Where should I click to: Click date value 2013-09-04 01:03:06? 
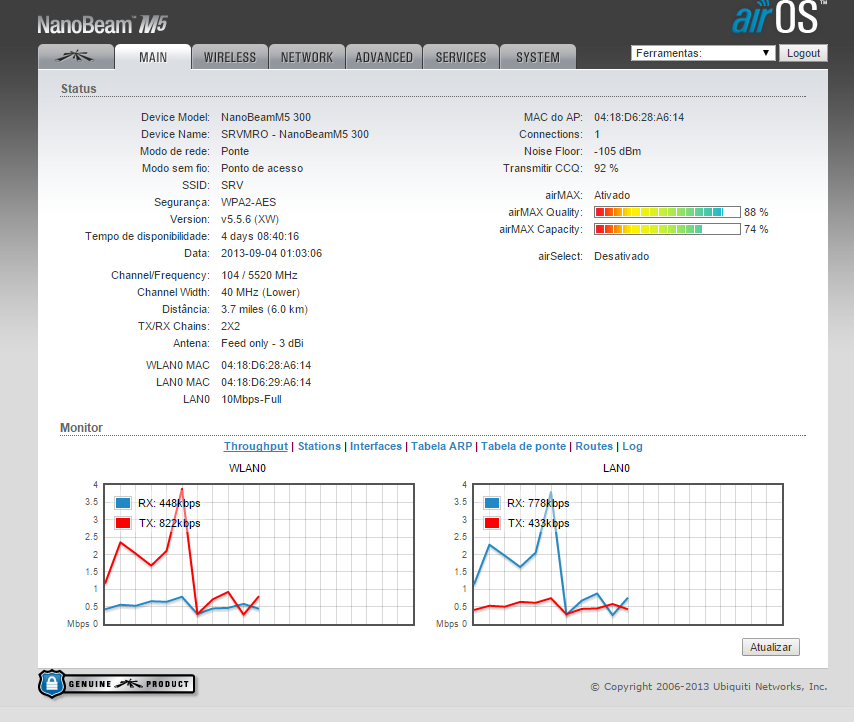click(x=271, y=253)
